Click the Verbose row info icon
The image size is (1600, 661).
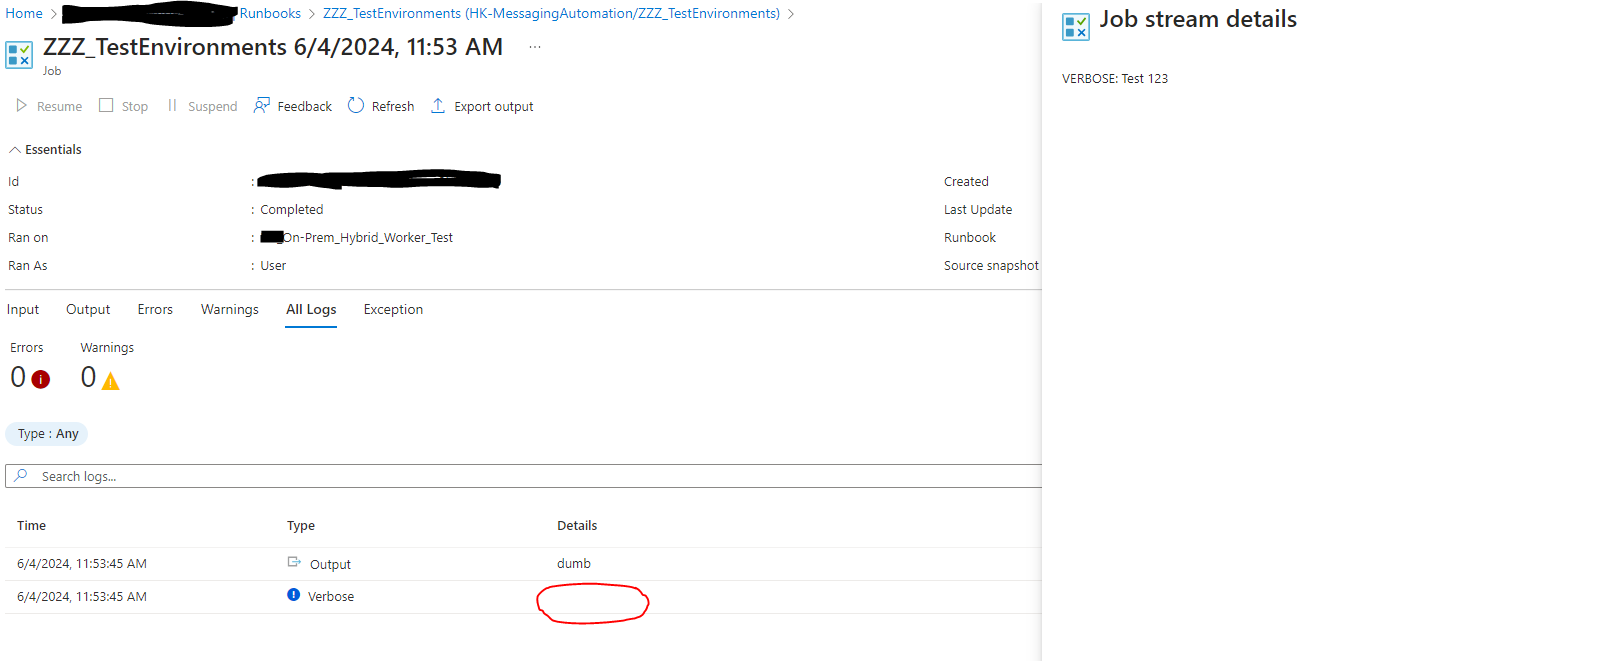pos(294,595)
